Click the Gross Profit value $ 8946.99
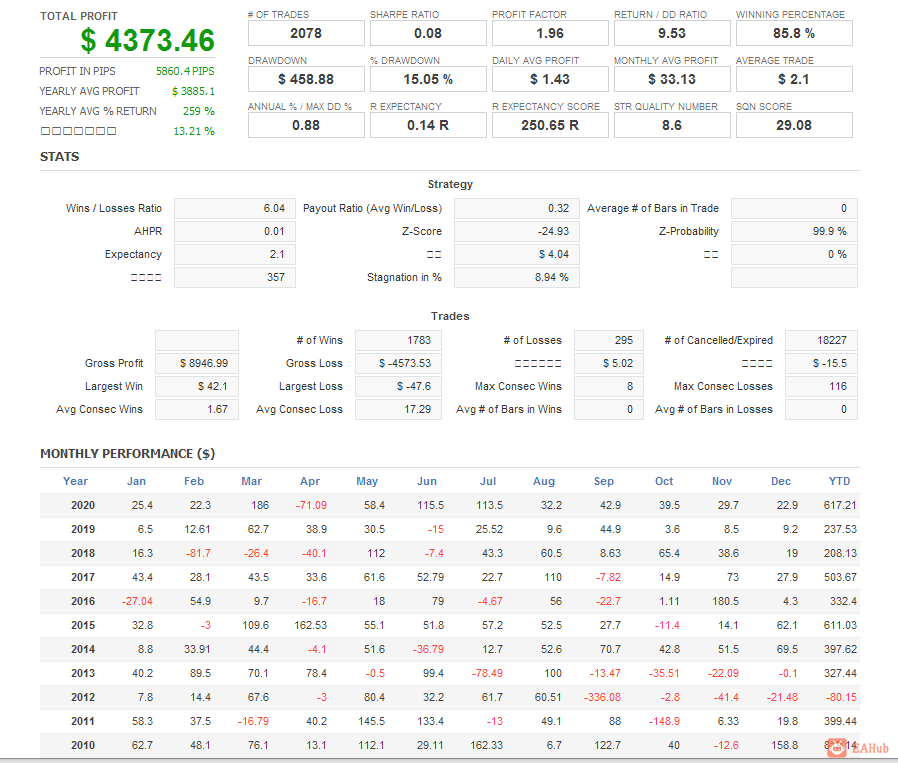898x763 pixels. [196, 363]
